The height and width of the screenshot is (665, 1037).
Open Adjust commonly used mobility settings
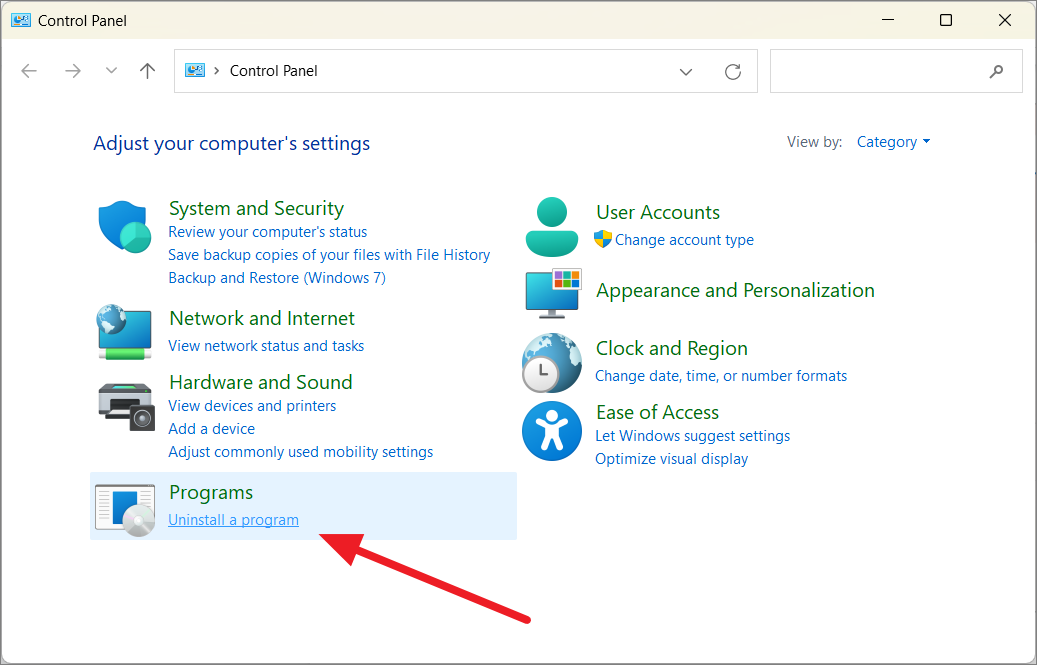(301, 452)
